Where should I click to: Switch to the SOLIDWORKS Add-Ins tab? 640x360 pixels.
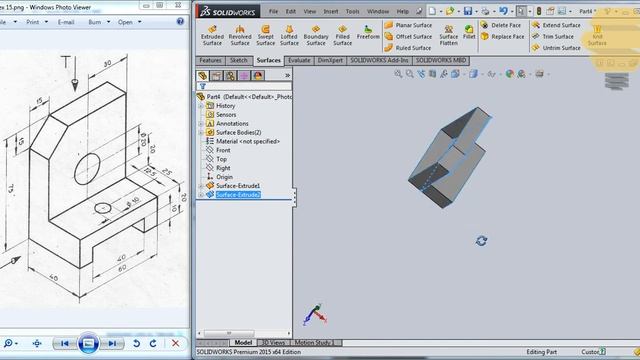point(379,60)
